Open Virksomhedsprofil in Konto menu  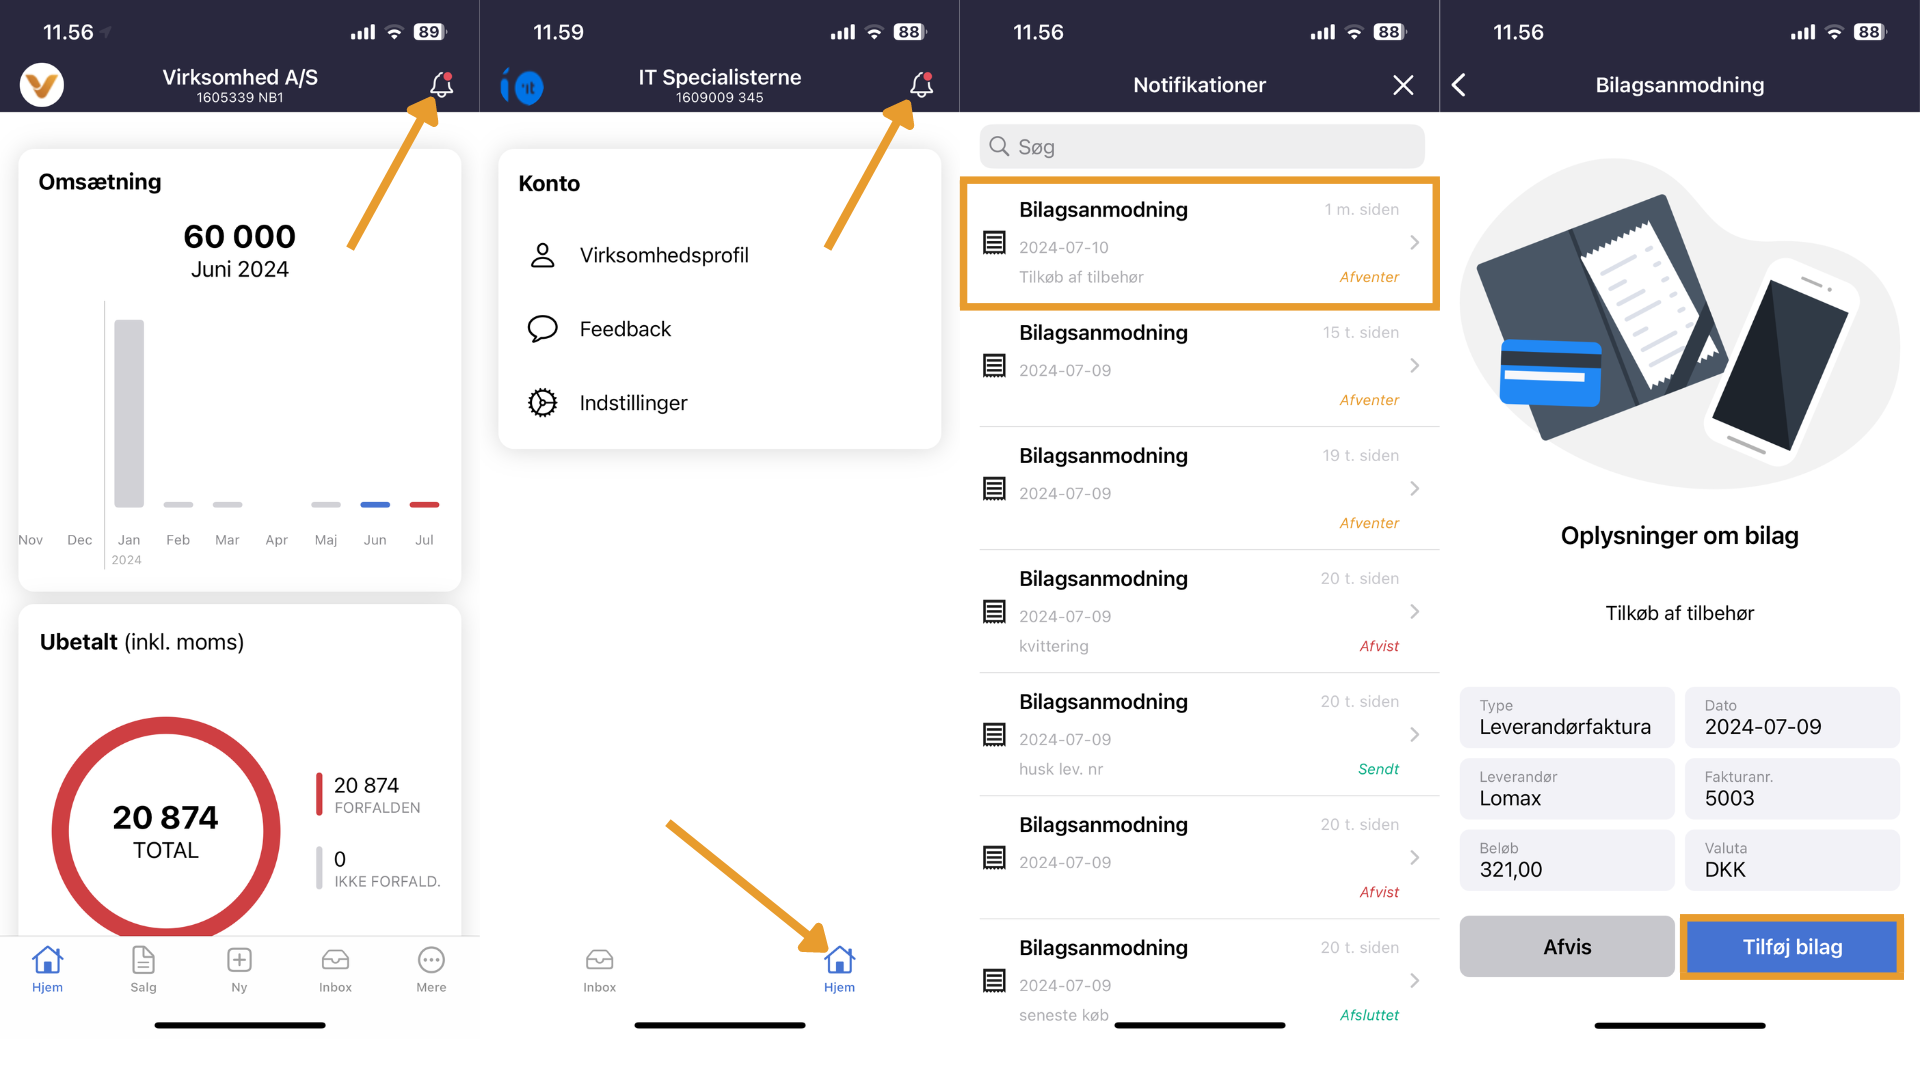click(664, 255)
